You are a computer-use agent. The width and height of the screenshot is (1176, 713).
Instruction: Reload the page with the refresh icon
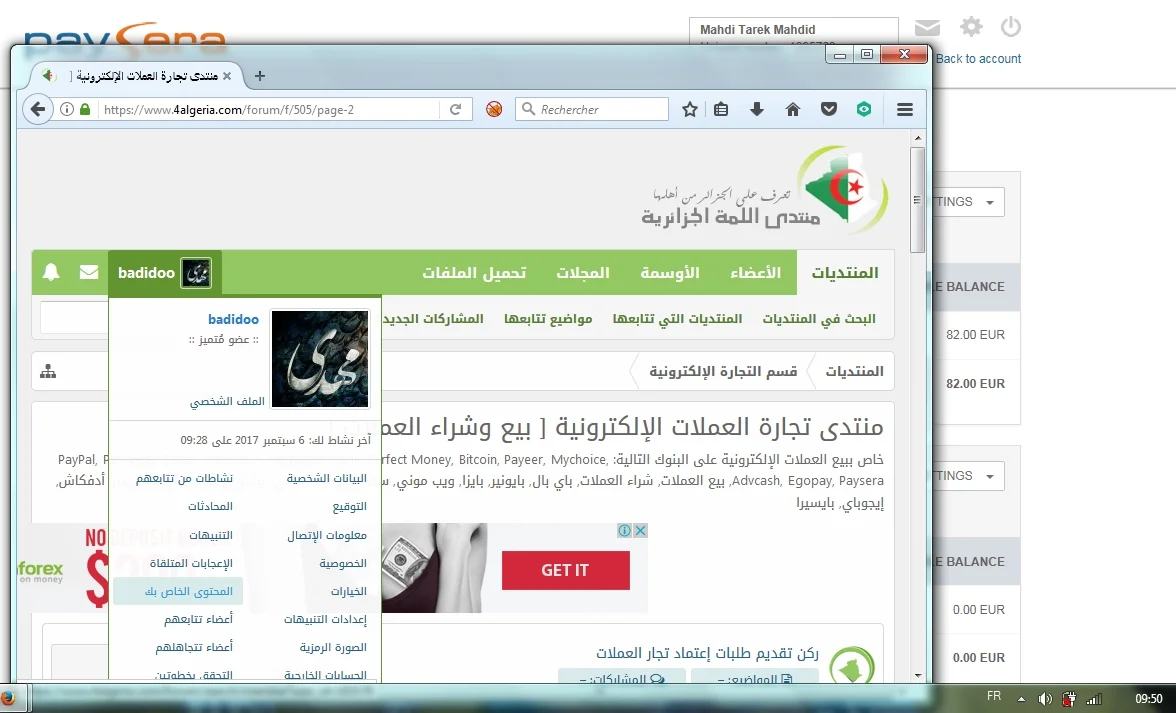pos(455,110)
